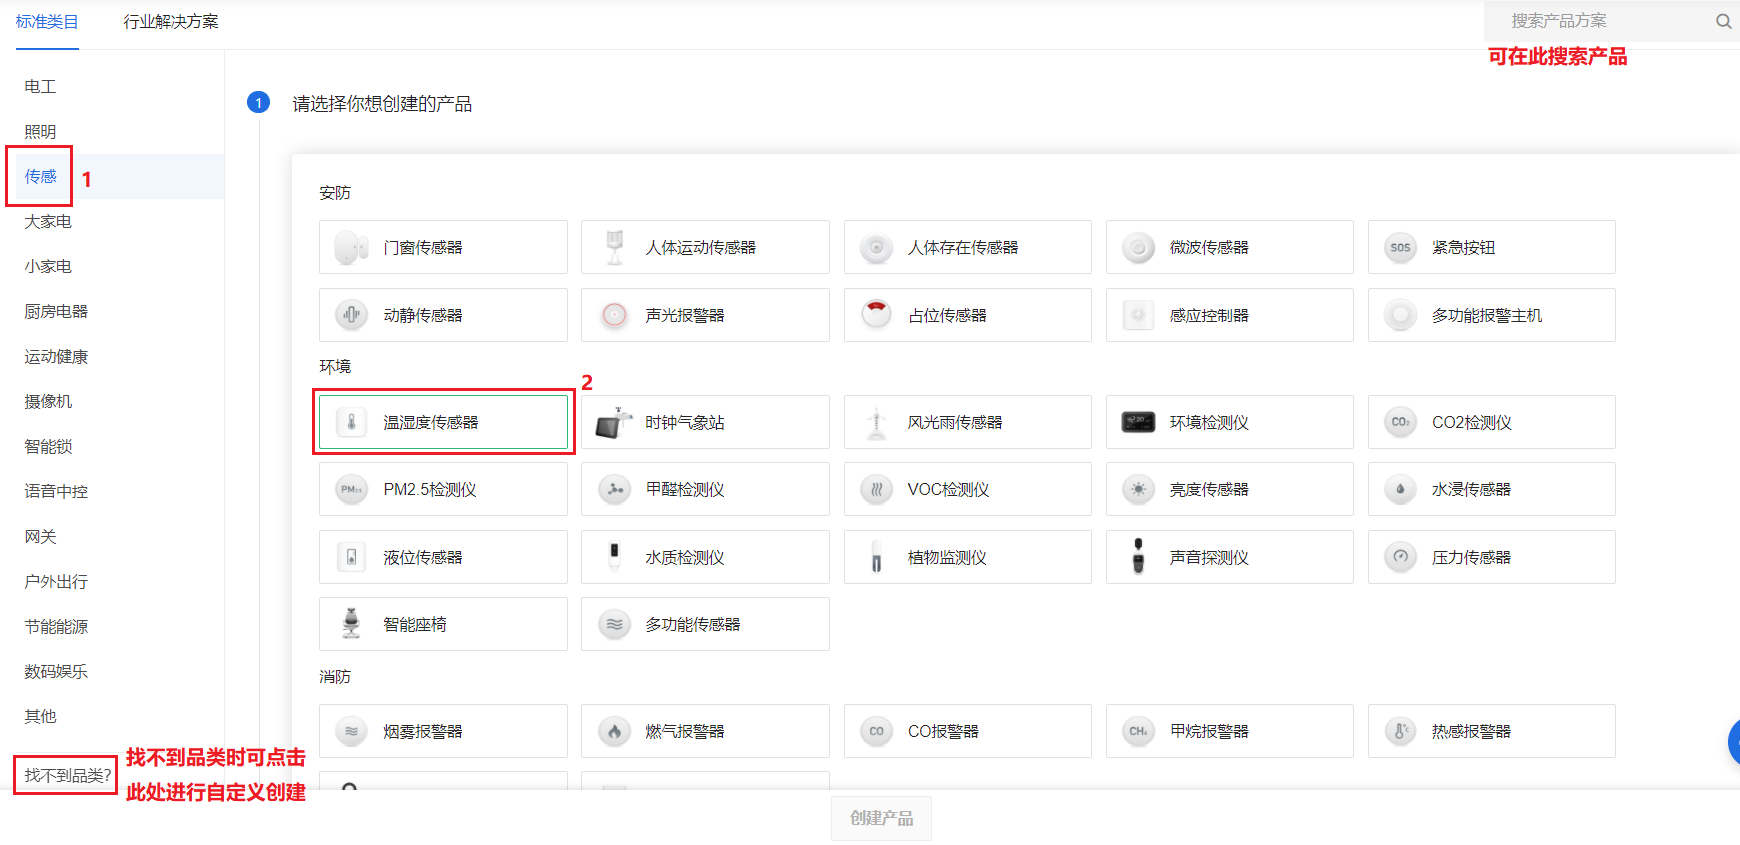This screenshot has width=1740, height=845.
Task: Click the 找不到品类? link
Action: point(67,775)
